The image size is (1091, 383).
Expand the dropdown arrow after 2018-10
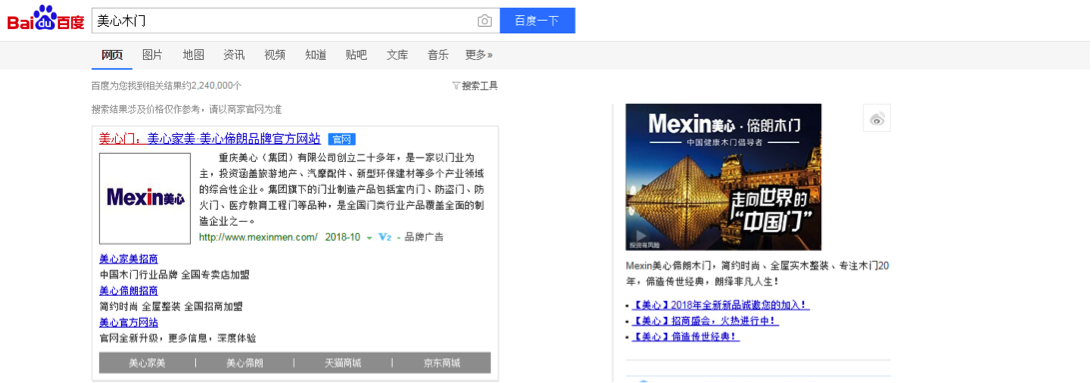tap(369, 238)
